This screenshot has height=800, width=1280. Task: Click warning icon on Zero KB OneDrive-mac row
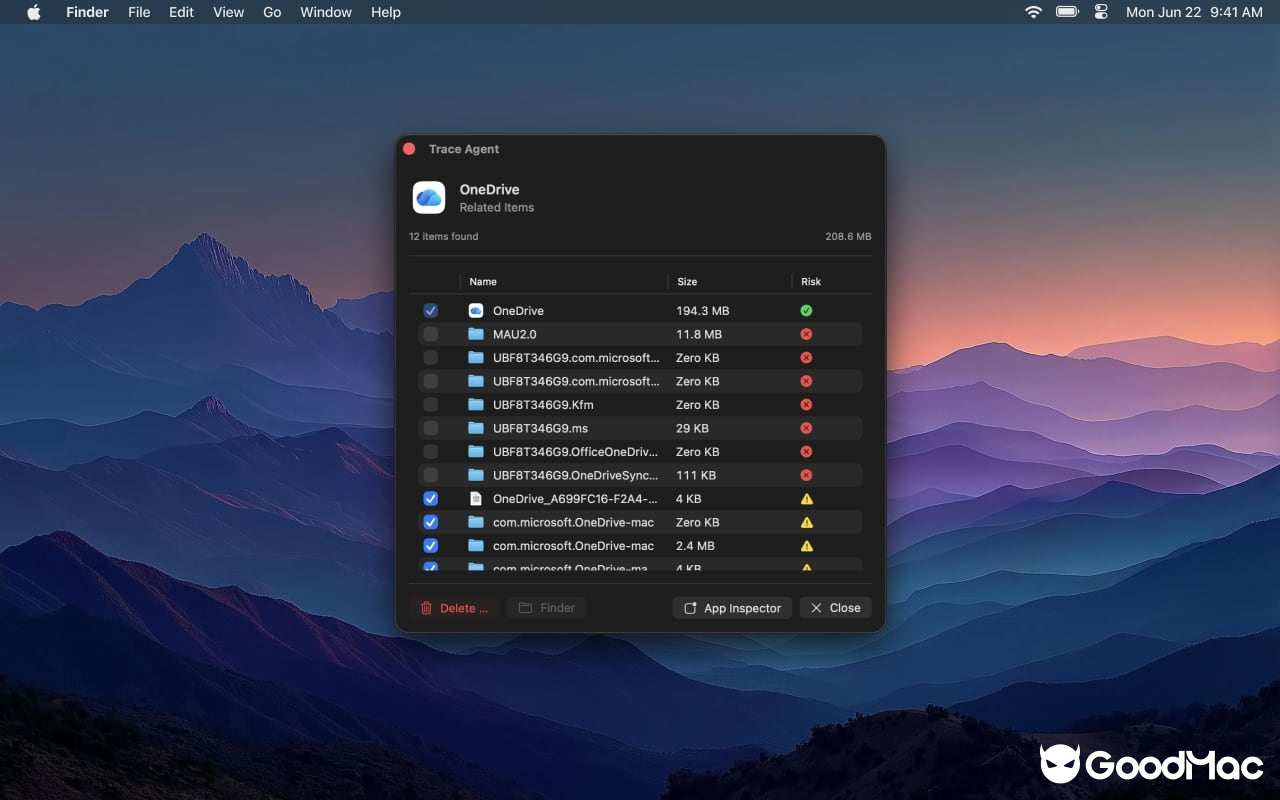coord(806,522)
